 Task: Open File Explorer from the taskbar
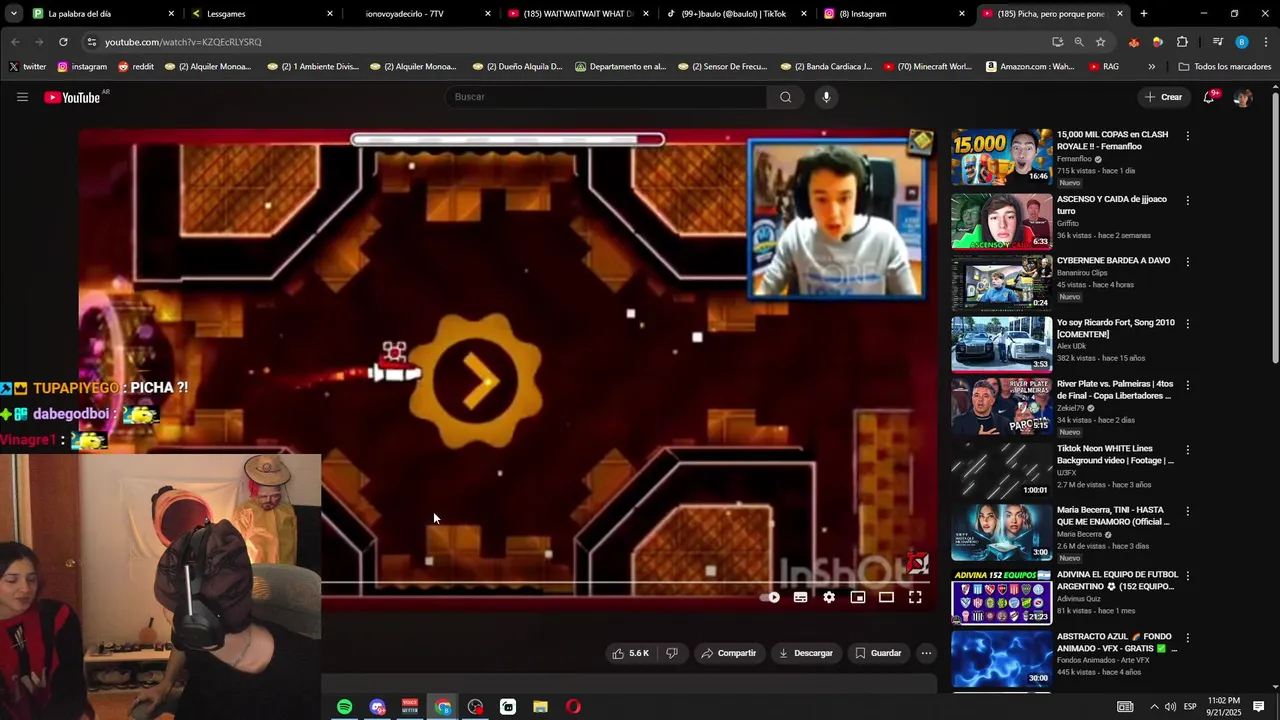tap(540, 707)
